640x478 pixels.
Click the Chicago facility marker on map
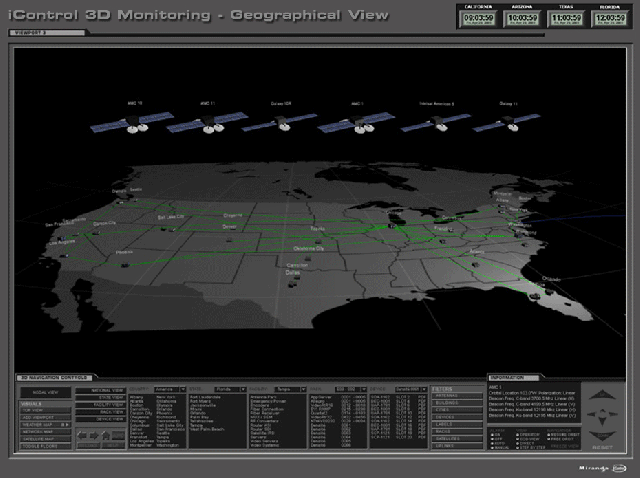point(392,226)
